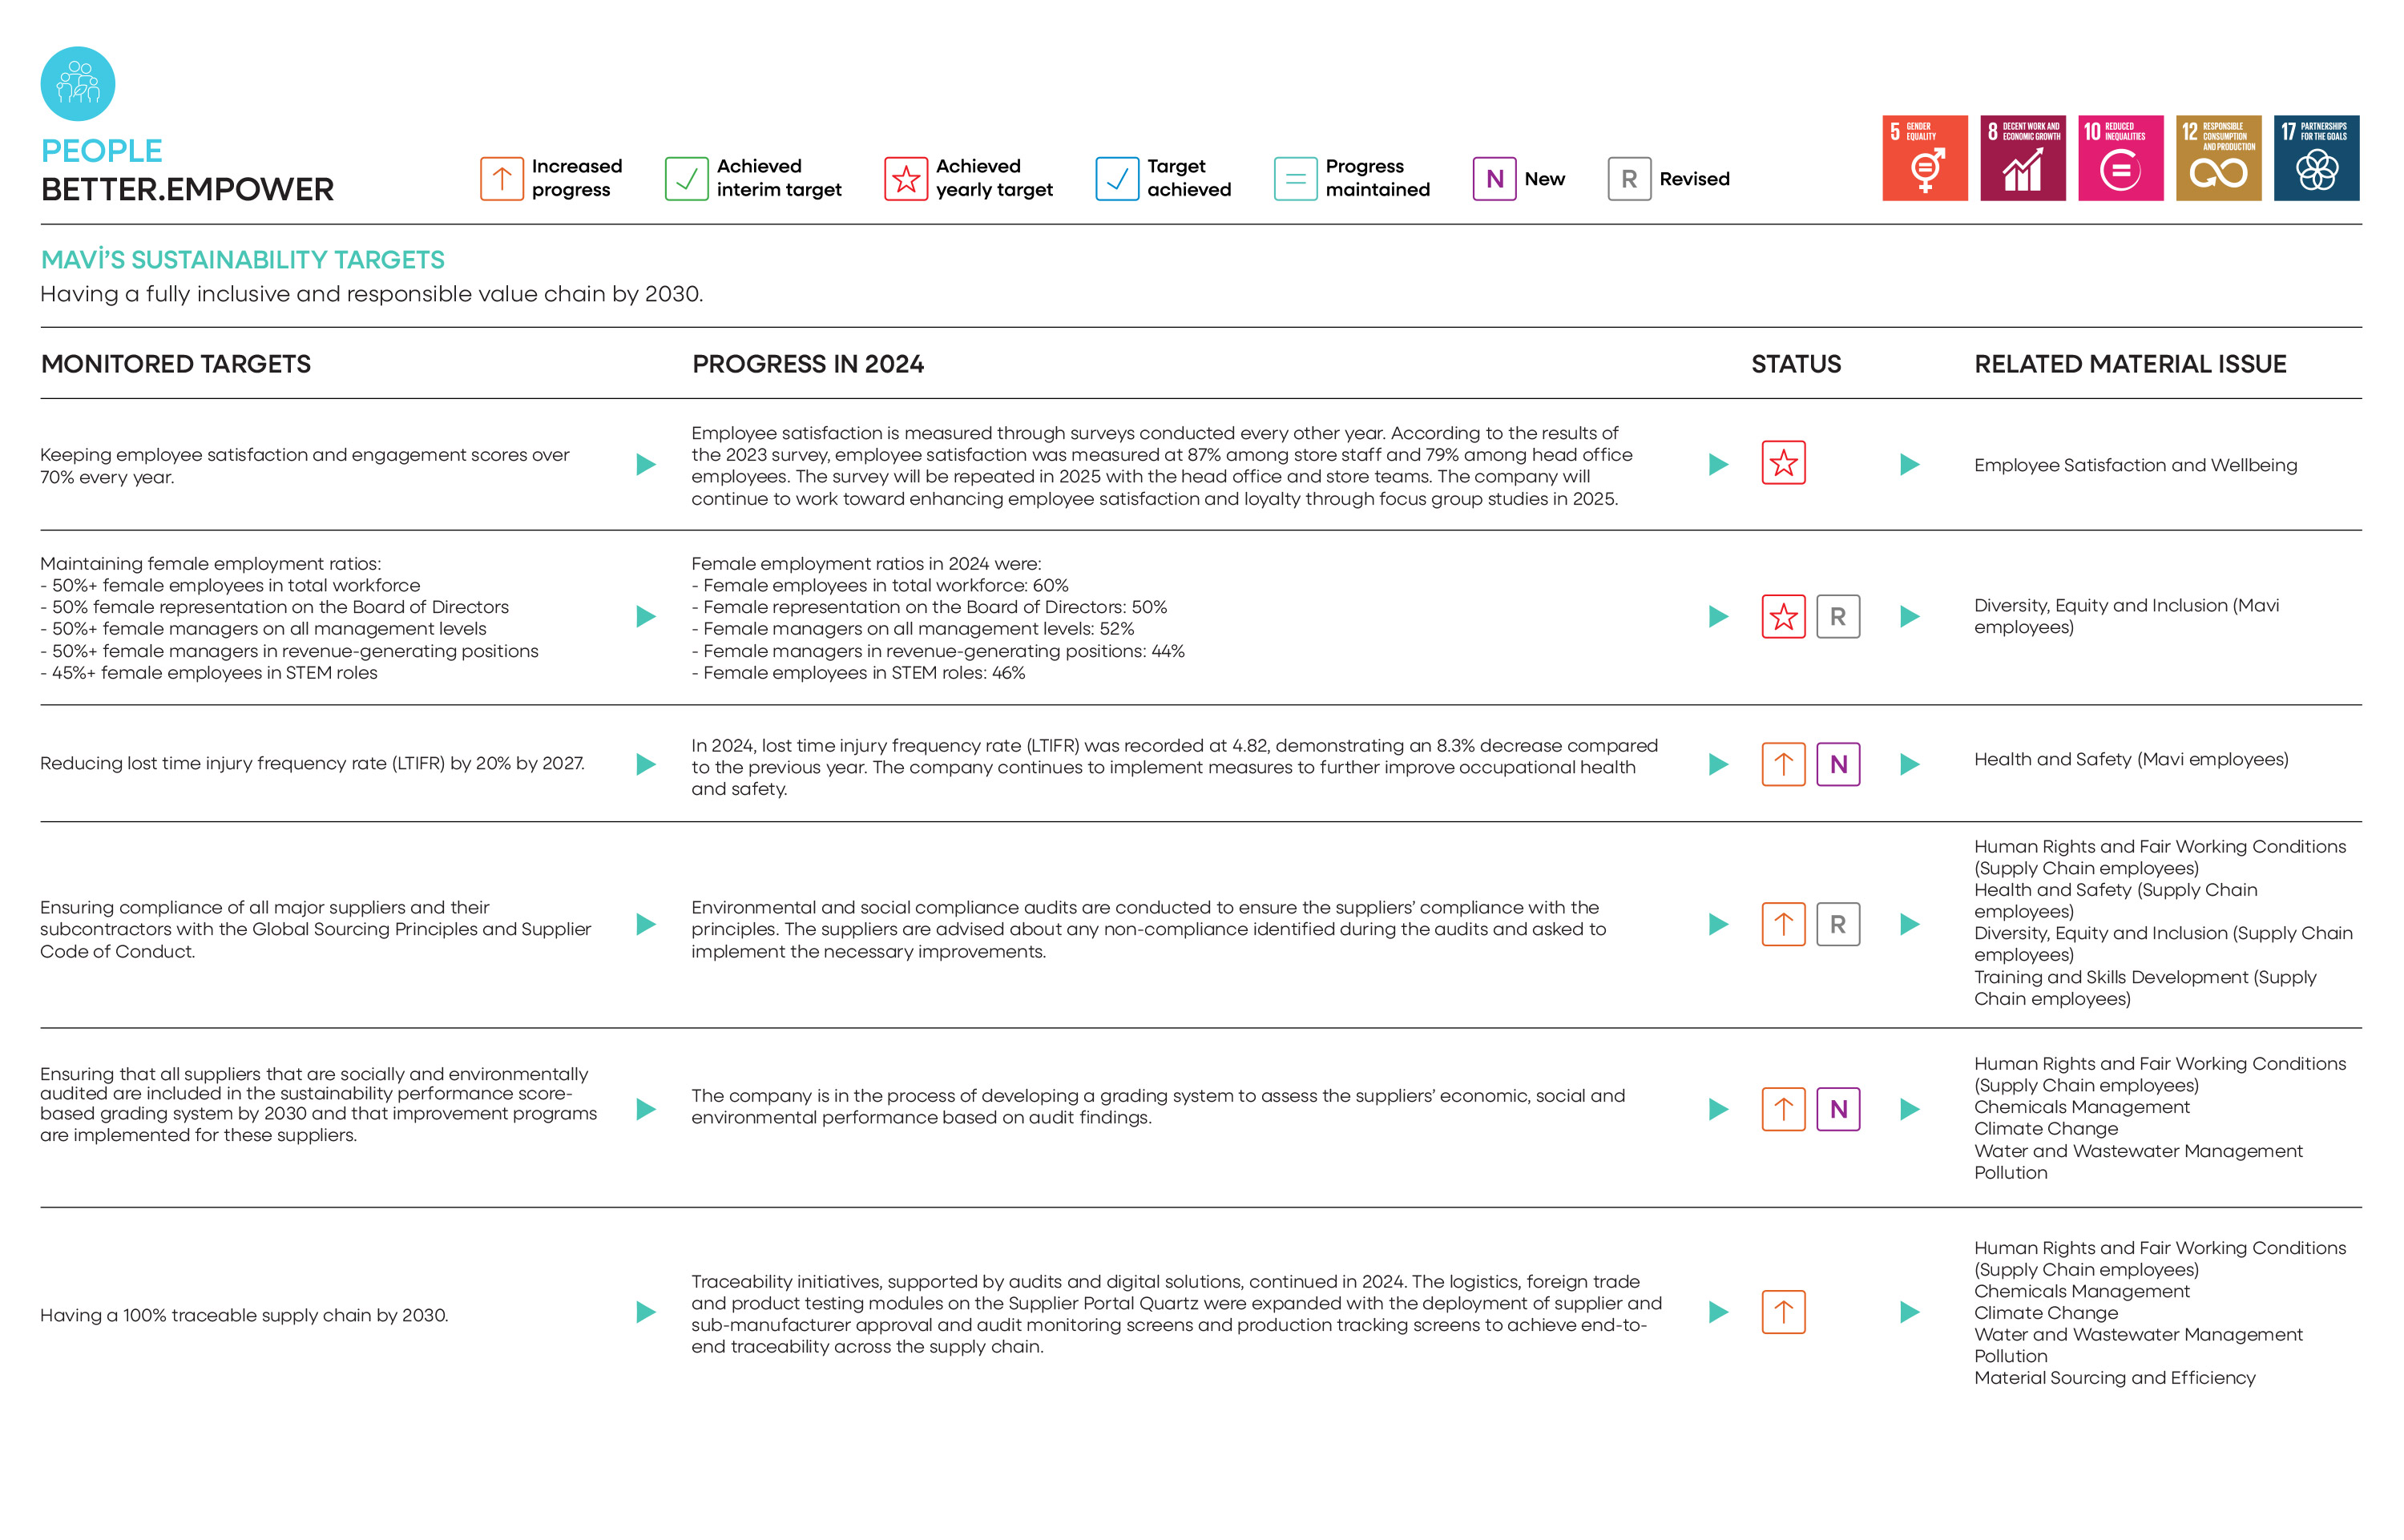Click the PROGRESS IN 2024 column header

click(807, 364)
